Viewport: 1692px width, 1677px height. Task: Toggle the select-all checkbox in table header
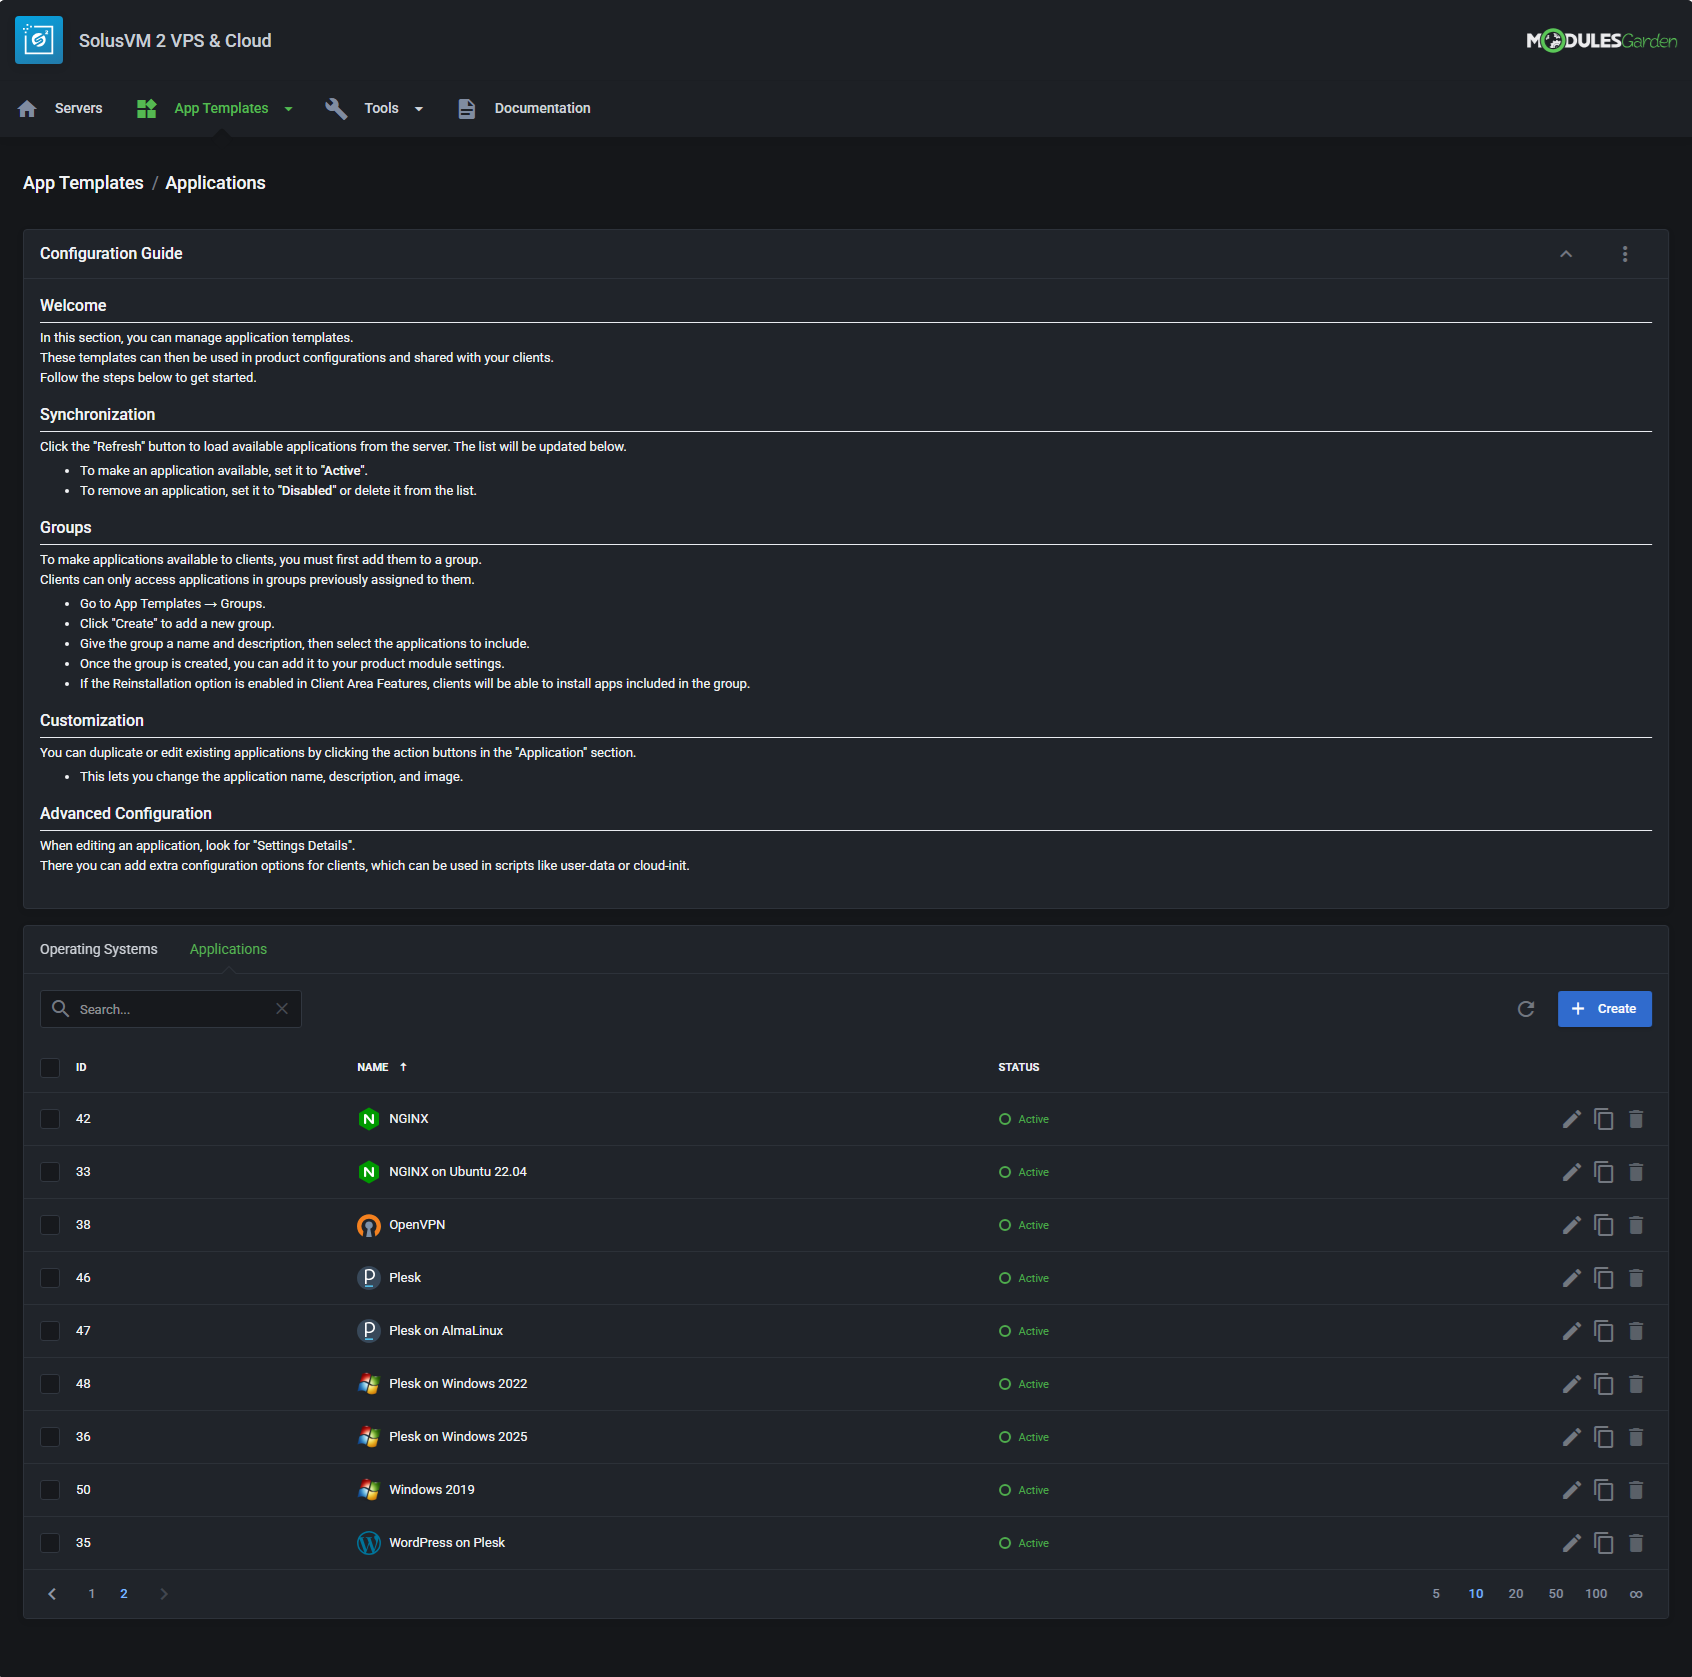click(x=50, y=1067)
